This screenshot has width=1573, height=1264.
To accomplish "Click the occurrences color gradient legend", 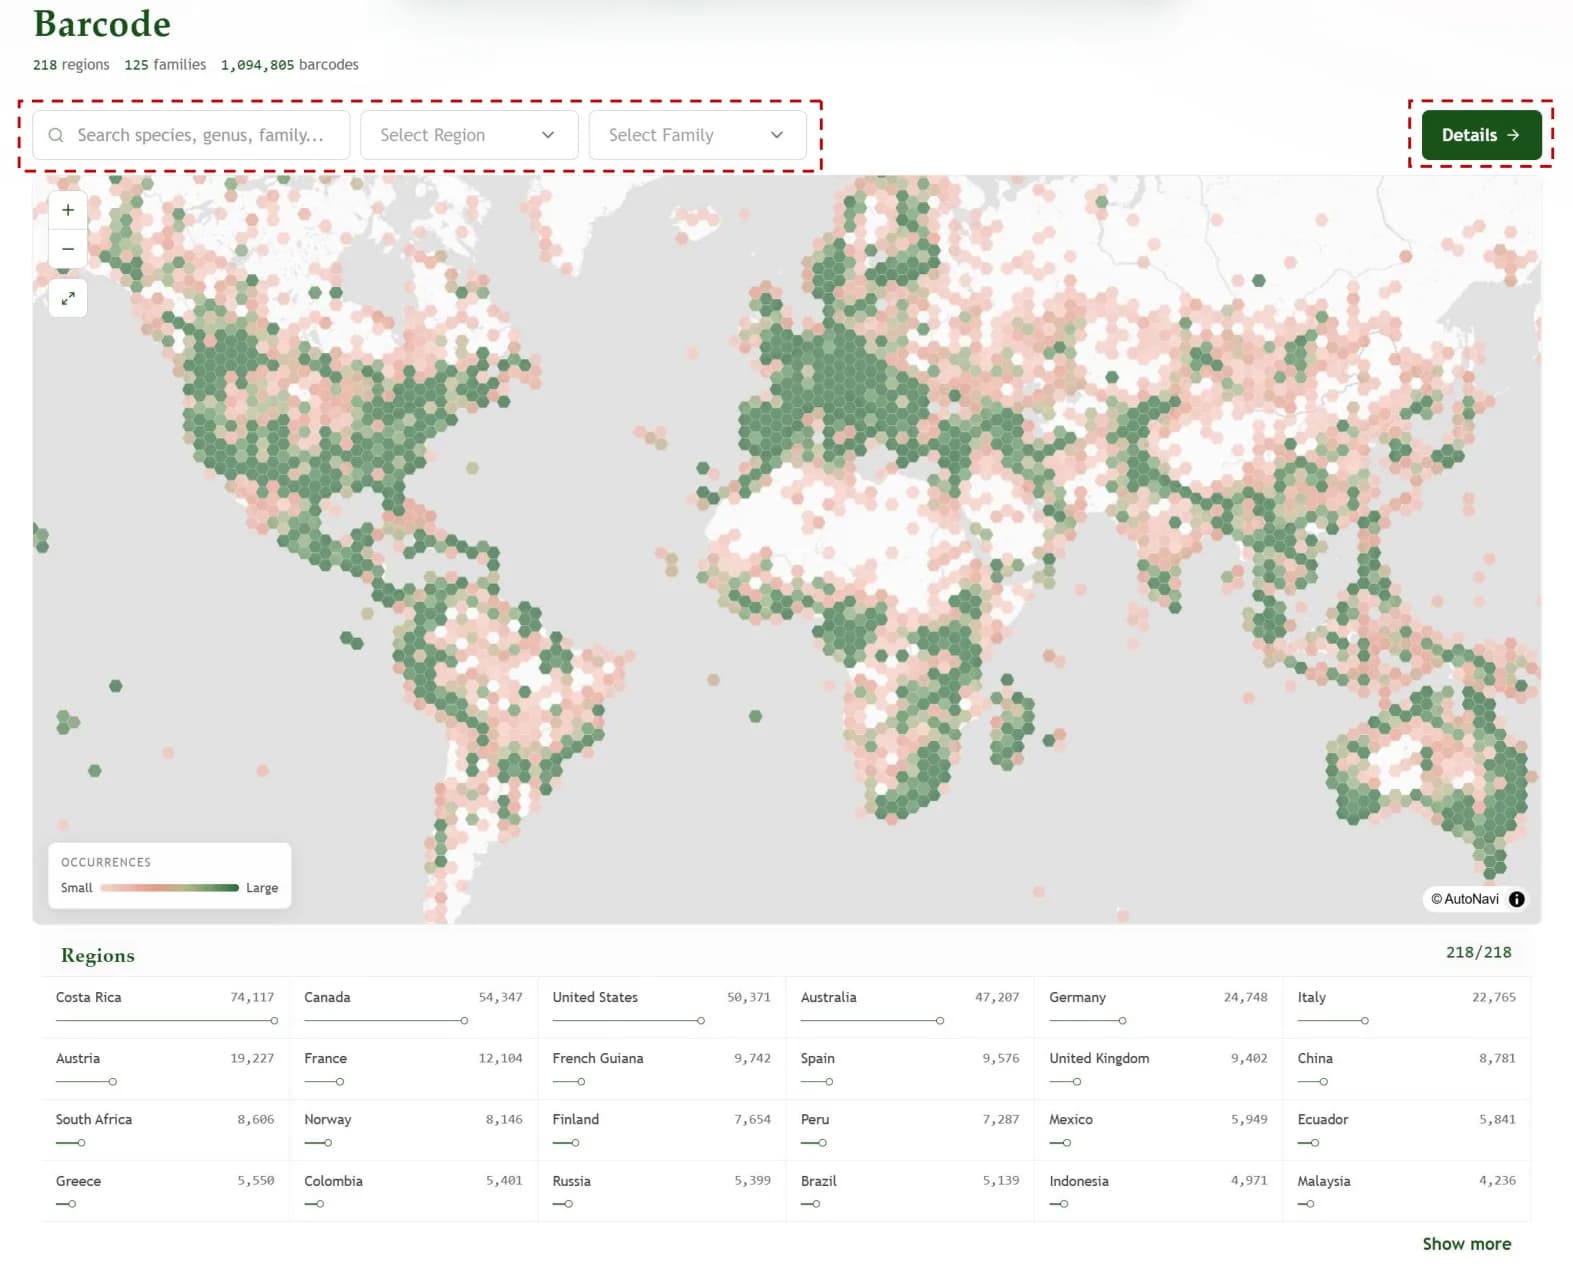I will click(169, 888).
